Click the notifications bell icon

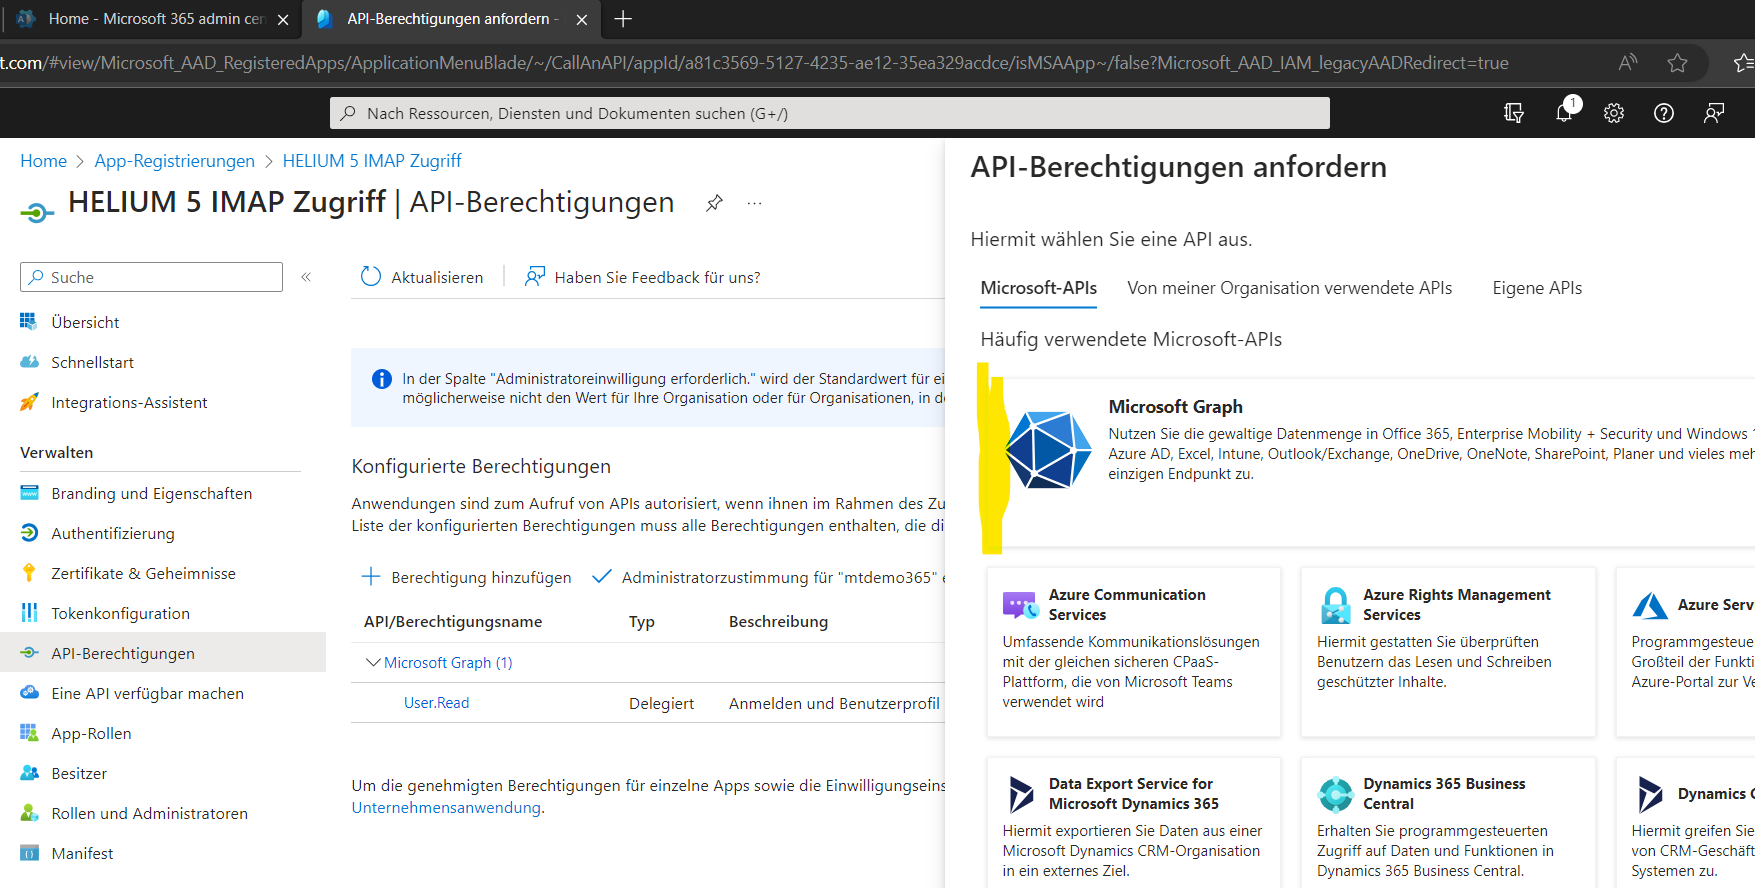click(1564, 113)
